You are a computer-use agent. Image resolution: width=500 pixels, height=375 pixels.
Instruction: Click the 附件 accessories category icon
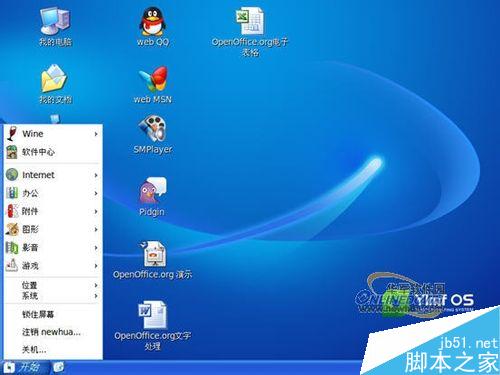12,211
